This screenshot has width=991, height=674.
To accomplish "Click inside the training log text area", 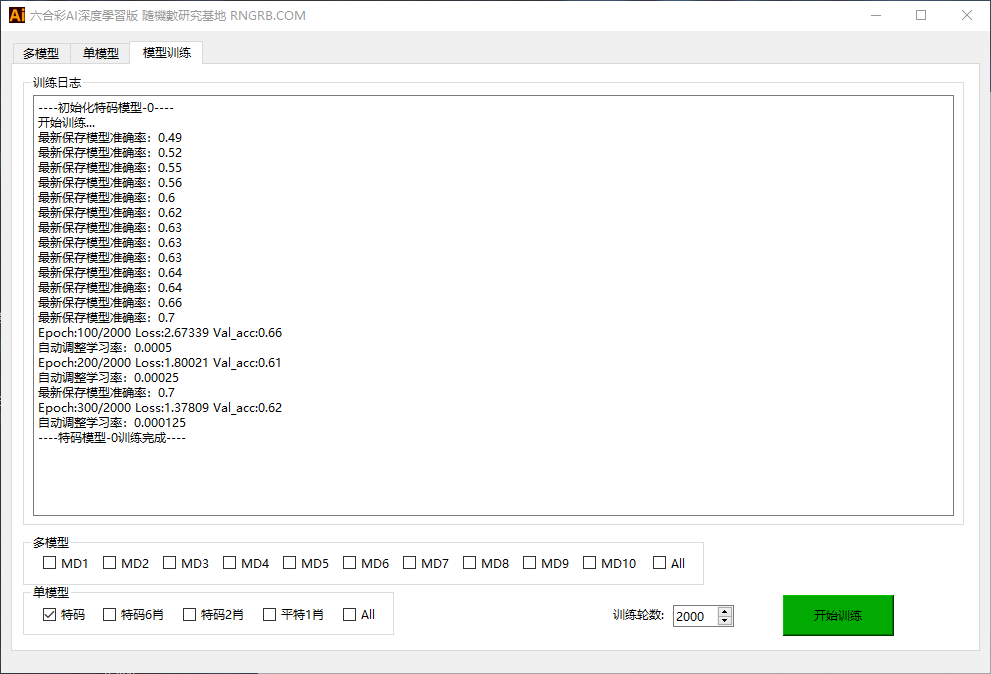I will pyautogui.click(x=493, y=470).
